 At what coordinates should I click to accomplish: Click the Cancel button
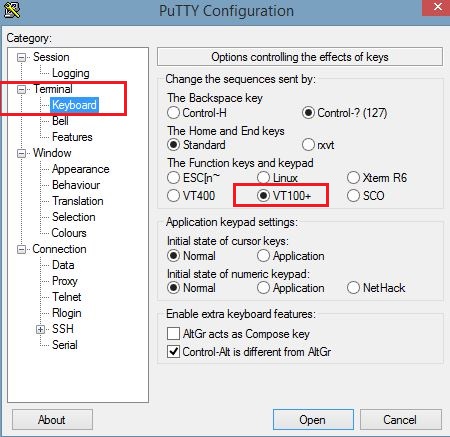point(400,419)
